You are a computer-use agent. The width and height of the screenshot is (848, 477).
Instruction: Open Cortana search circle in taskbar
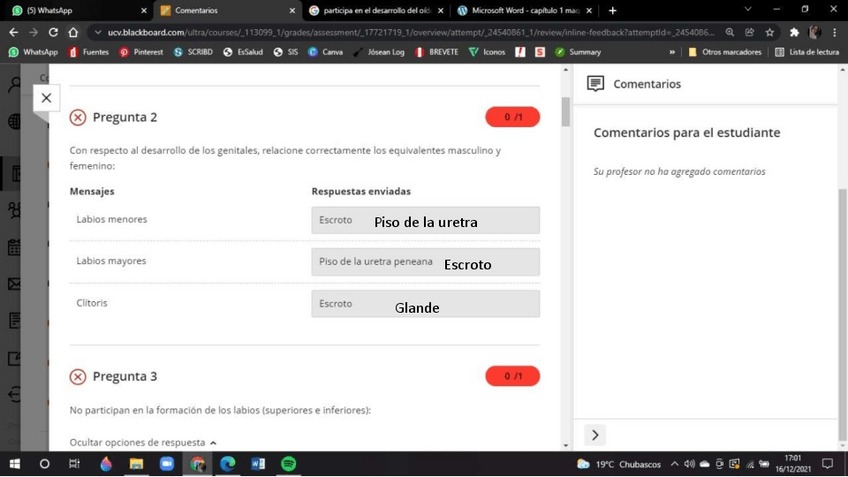pos(44,464)
